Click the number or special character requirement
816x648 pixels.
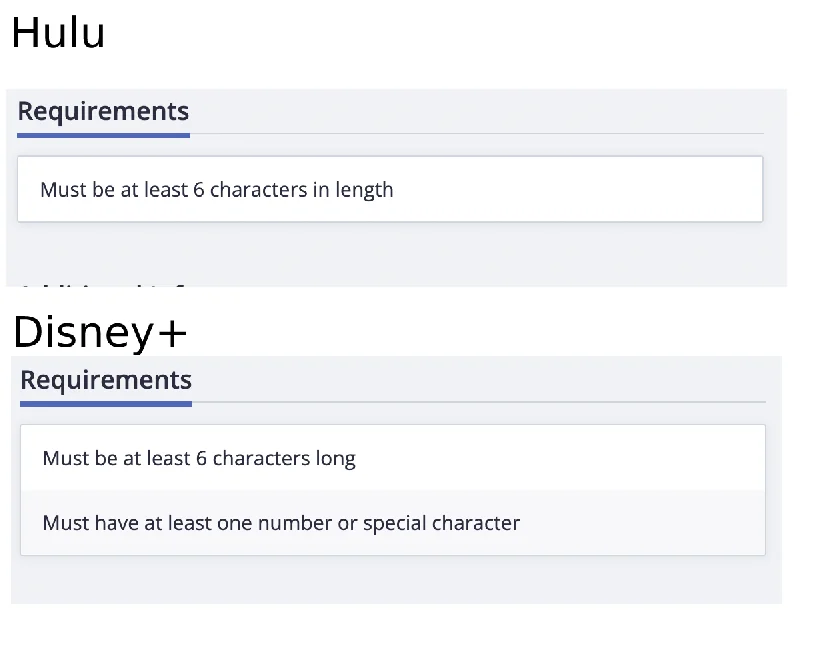click(x=280, y=522)
